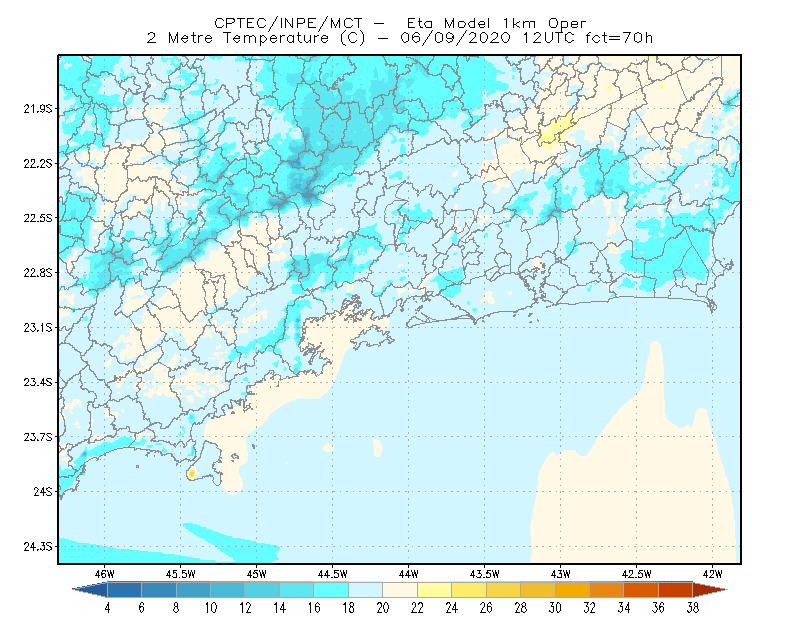Select the 16-18 cyan legend swatch
800x618 pixels.
[331, 590]
